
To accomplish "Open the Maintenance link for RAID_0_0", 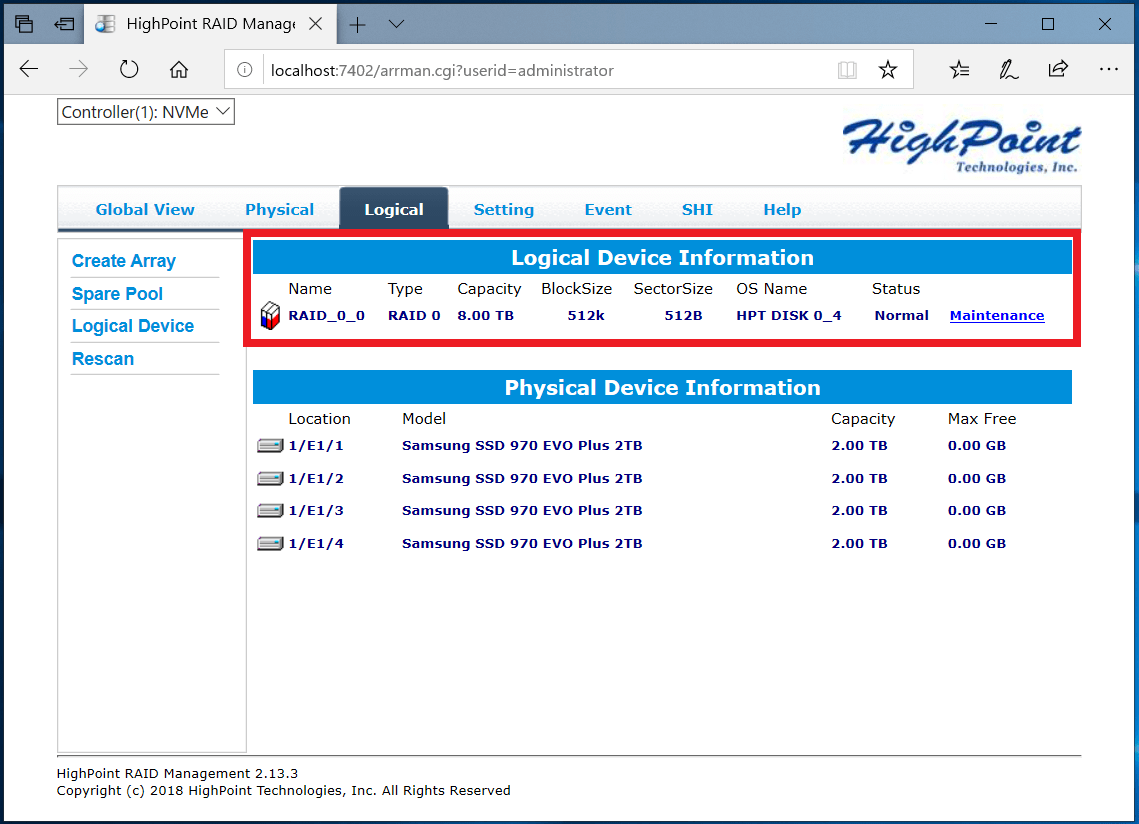I will tap(997, 315).
